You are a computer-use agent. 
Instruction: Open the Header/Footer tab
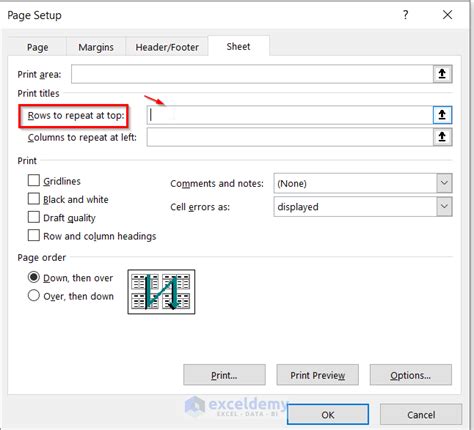click(x=167, y=47)
